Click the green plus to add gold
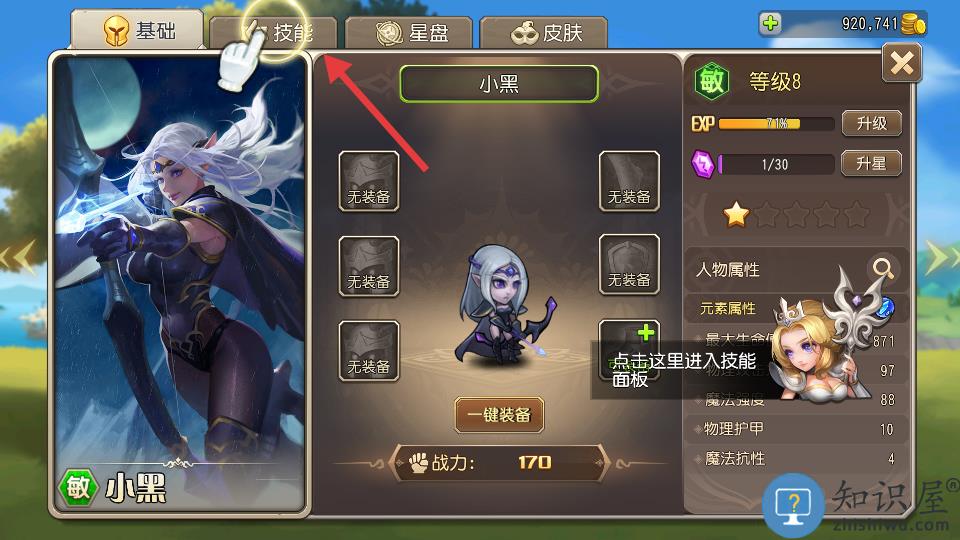Image resolution: width=960 pixels, height=540 pixels. click(x=770, y=24)
